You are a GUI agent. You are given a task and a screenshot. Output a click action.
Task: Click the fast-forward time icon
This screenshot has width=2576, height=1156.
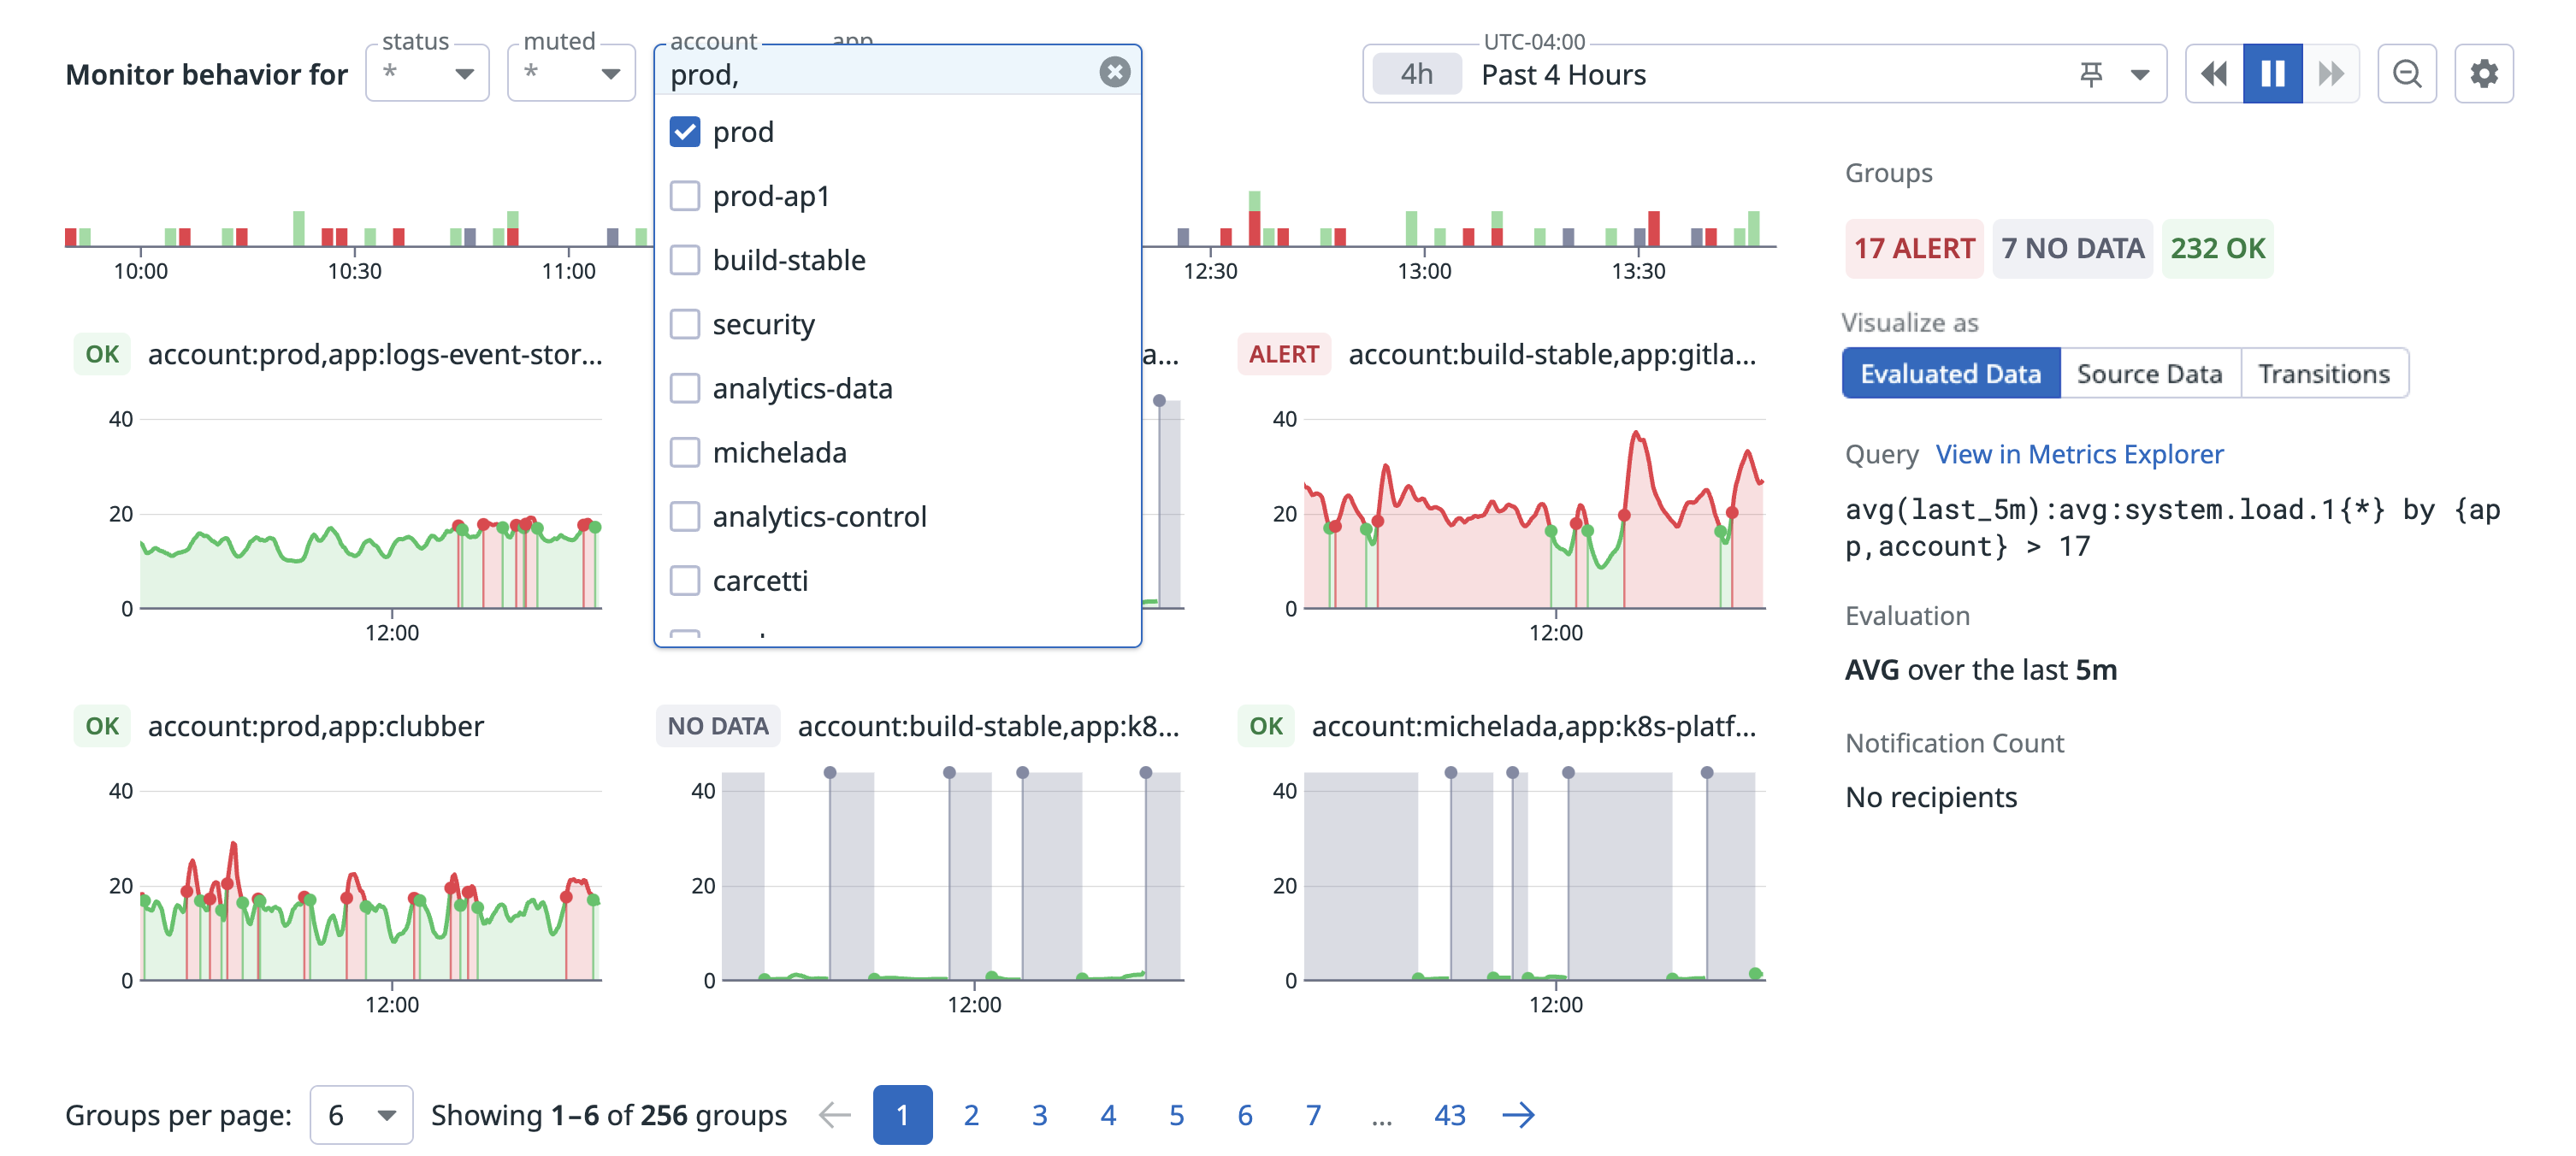coord(2330,74)
